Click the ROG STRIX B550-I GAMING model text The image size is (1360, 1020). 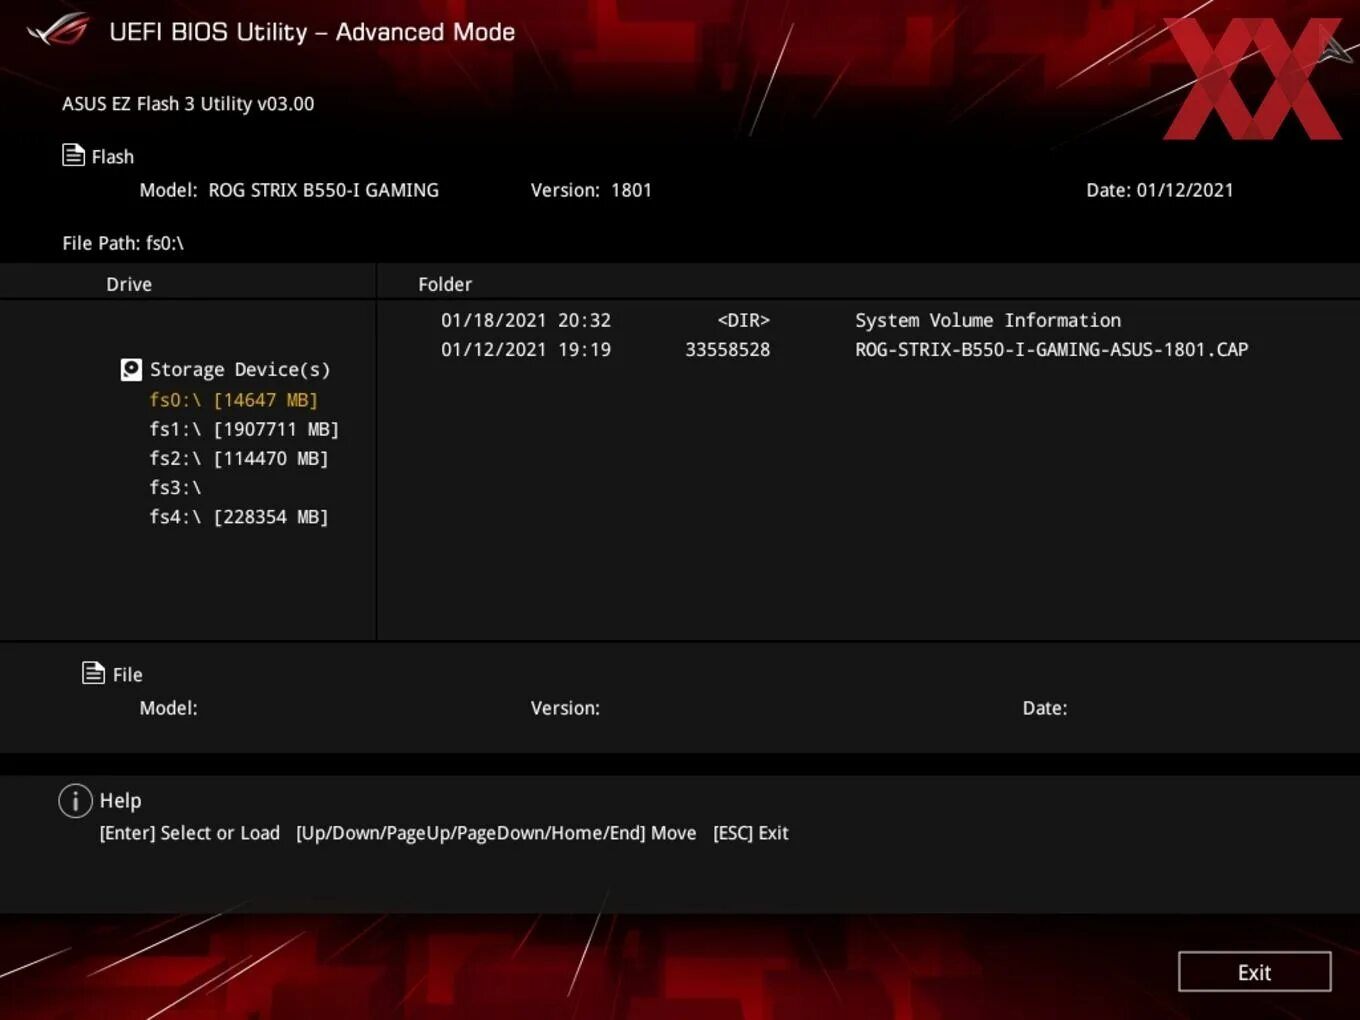pos(323,190)
